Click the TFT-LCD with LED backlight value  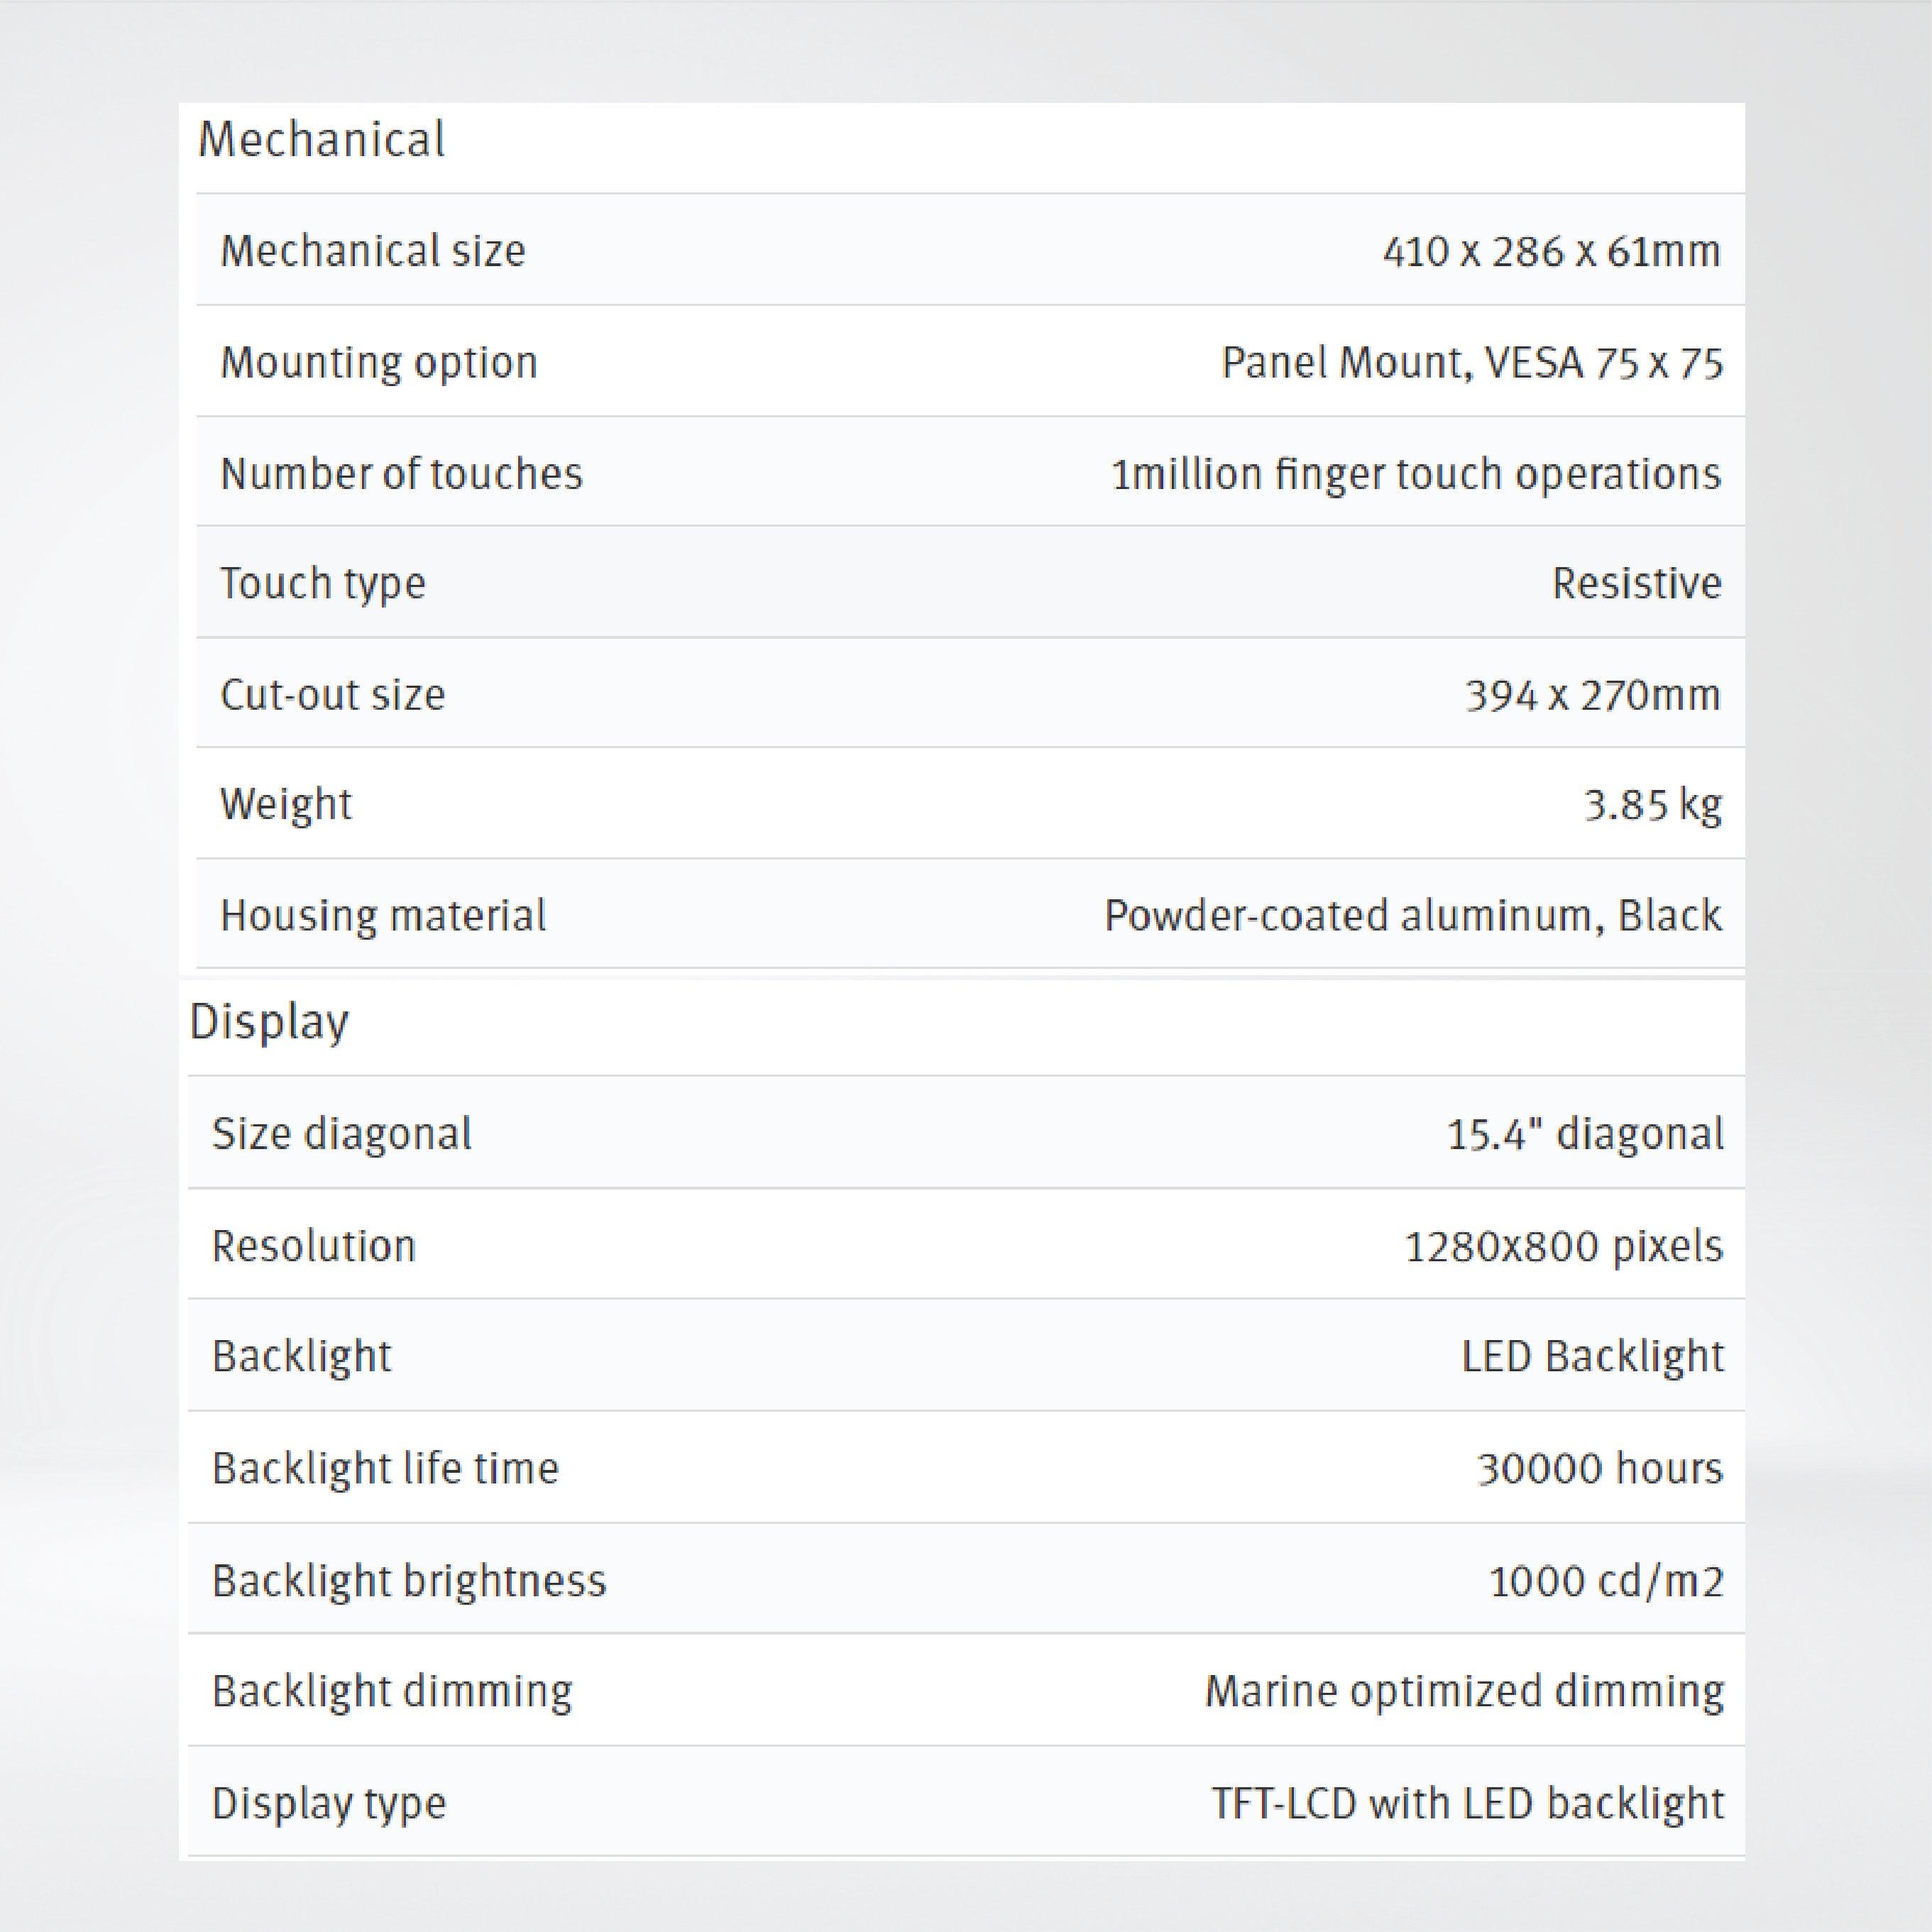tap(1467, 1803)
